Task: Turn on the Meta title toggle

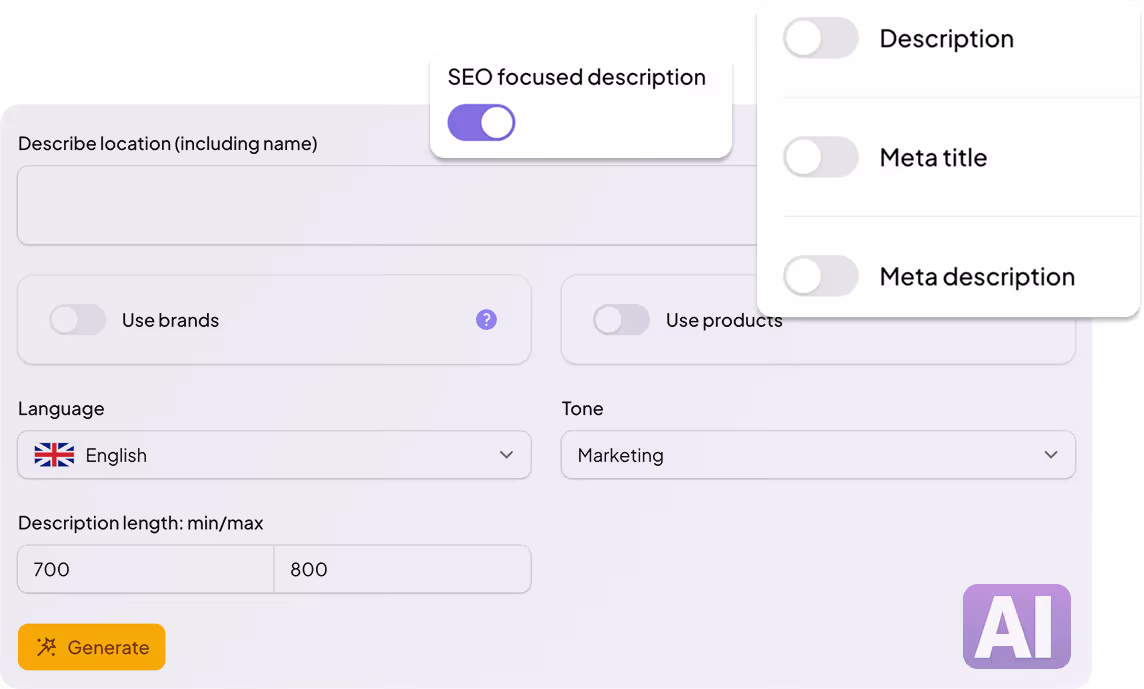Action: click(x=820, y=157)
